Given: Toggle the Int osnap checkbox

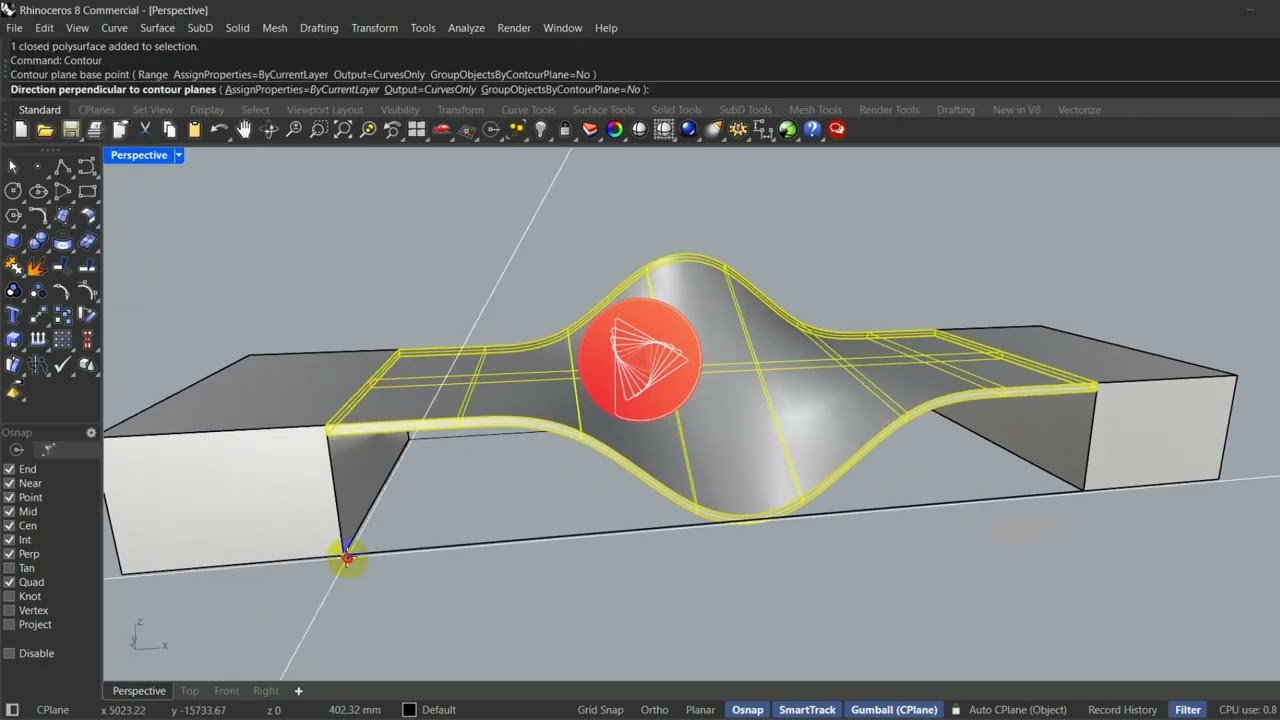Looking at the screenshot, I should tap(10, 540).
